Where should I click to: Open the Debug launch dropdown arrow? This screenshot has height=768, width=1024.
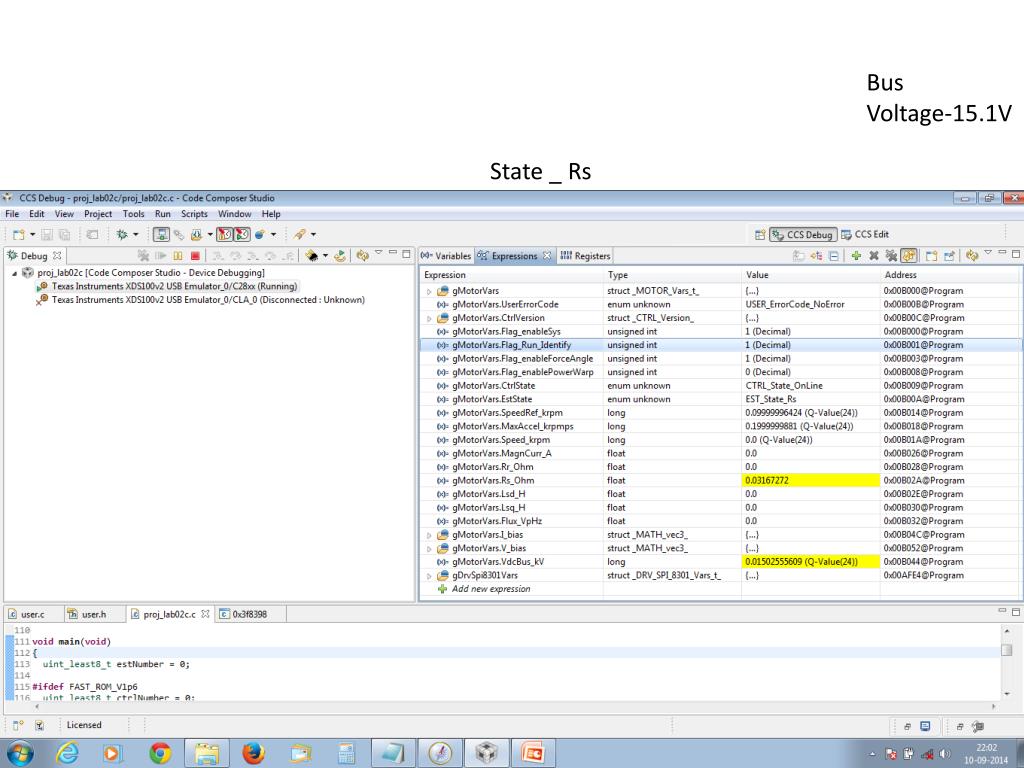click(x=136, y=234)
